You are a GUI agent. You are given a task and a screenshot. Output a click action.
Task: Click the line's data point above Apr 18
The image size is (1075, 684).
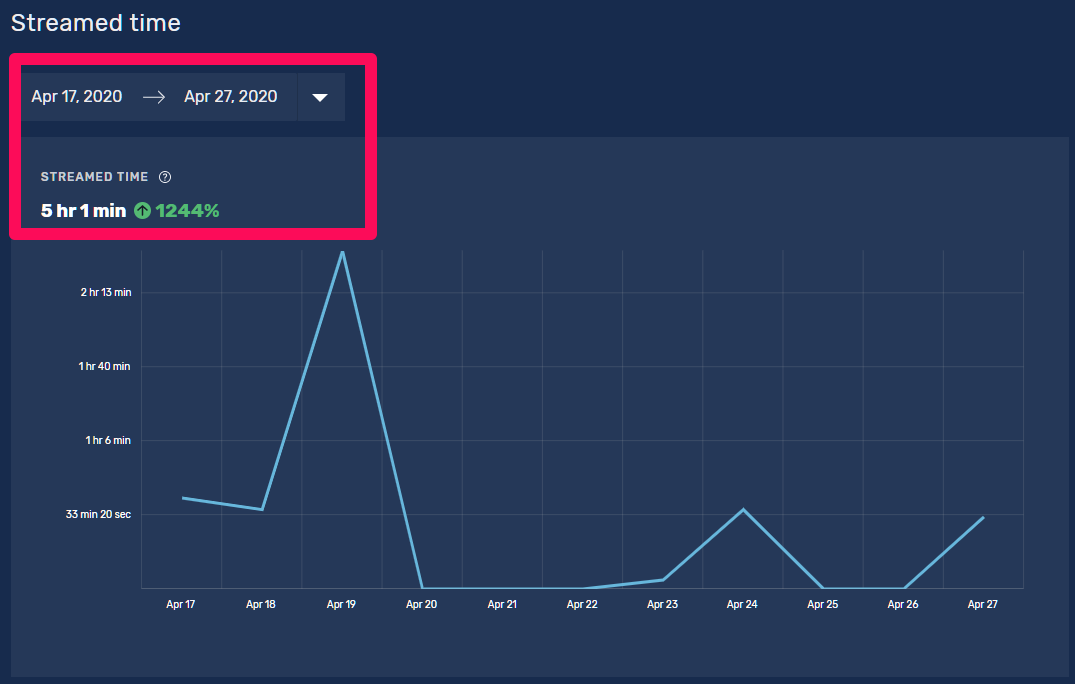[262, 510]
